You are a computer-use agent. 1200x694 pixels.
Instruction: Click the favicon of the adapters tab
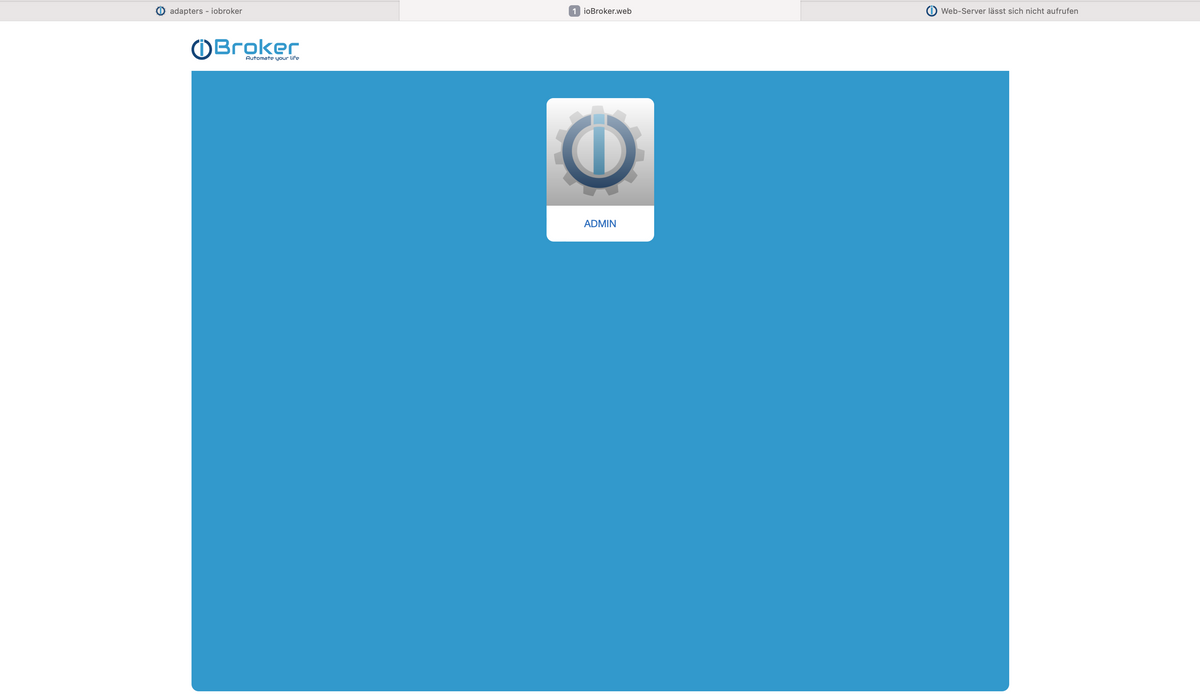[x=161, y=11]
